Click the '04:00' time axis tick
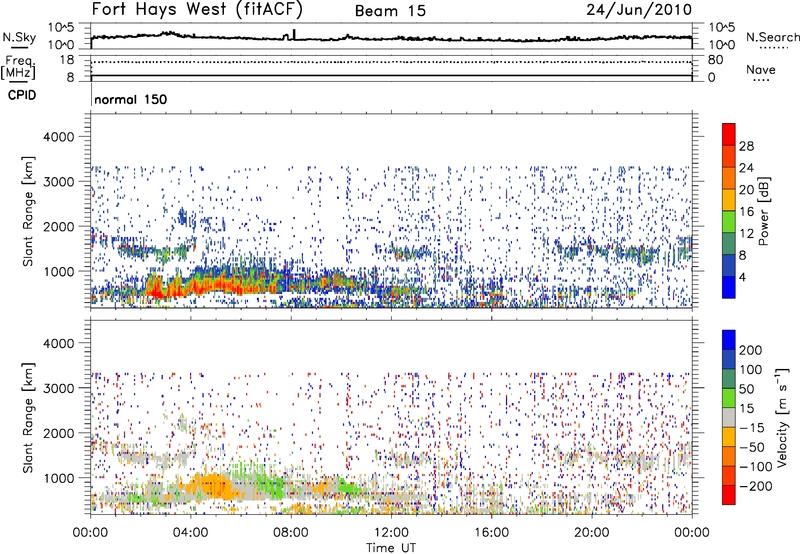Screen dimensions: 800x554 pyautogui.click(x=190, y=533)
